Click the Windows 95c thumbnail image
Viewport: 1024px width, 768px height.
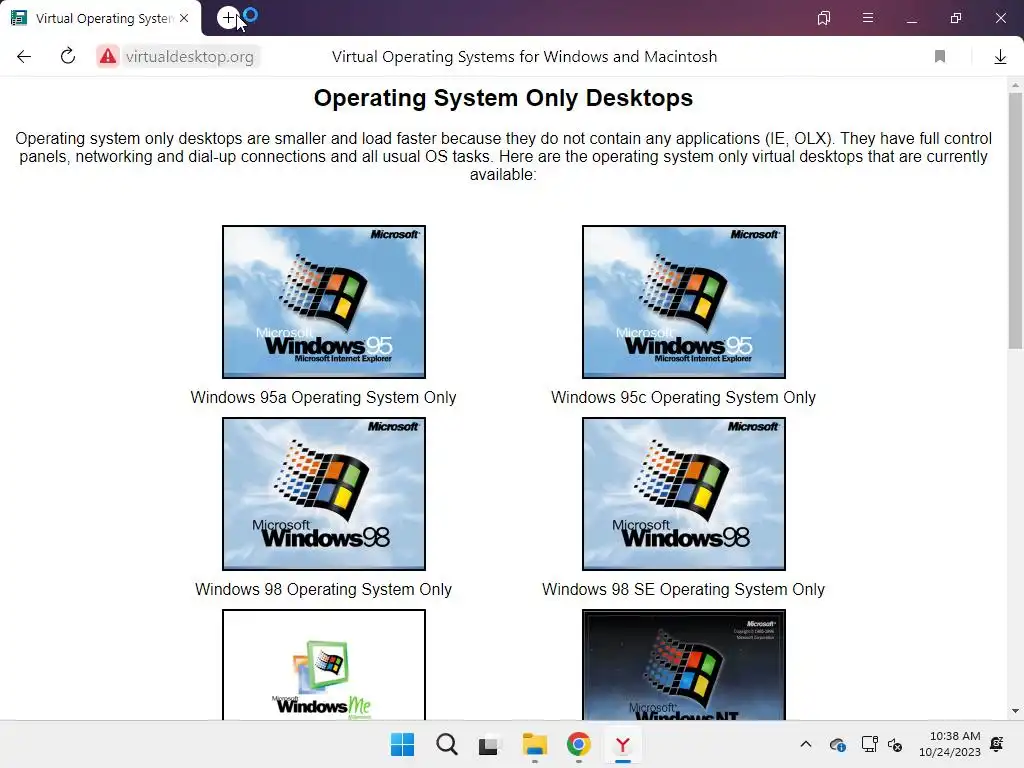(x=684, y=302)
